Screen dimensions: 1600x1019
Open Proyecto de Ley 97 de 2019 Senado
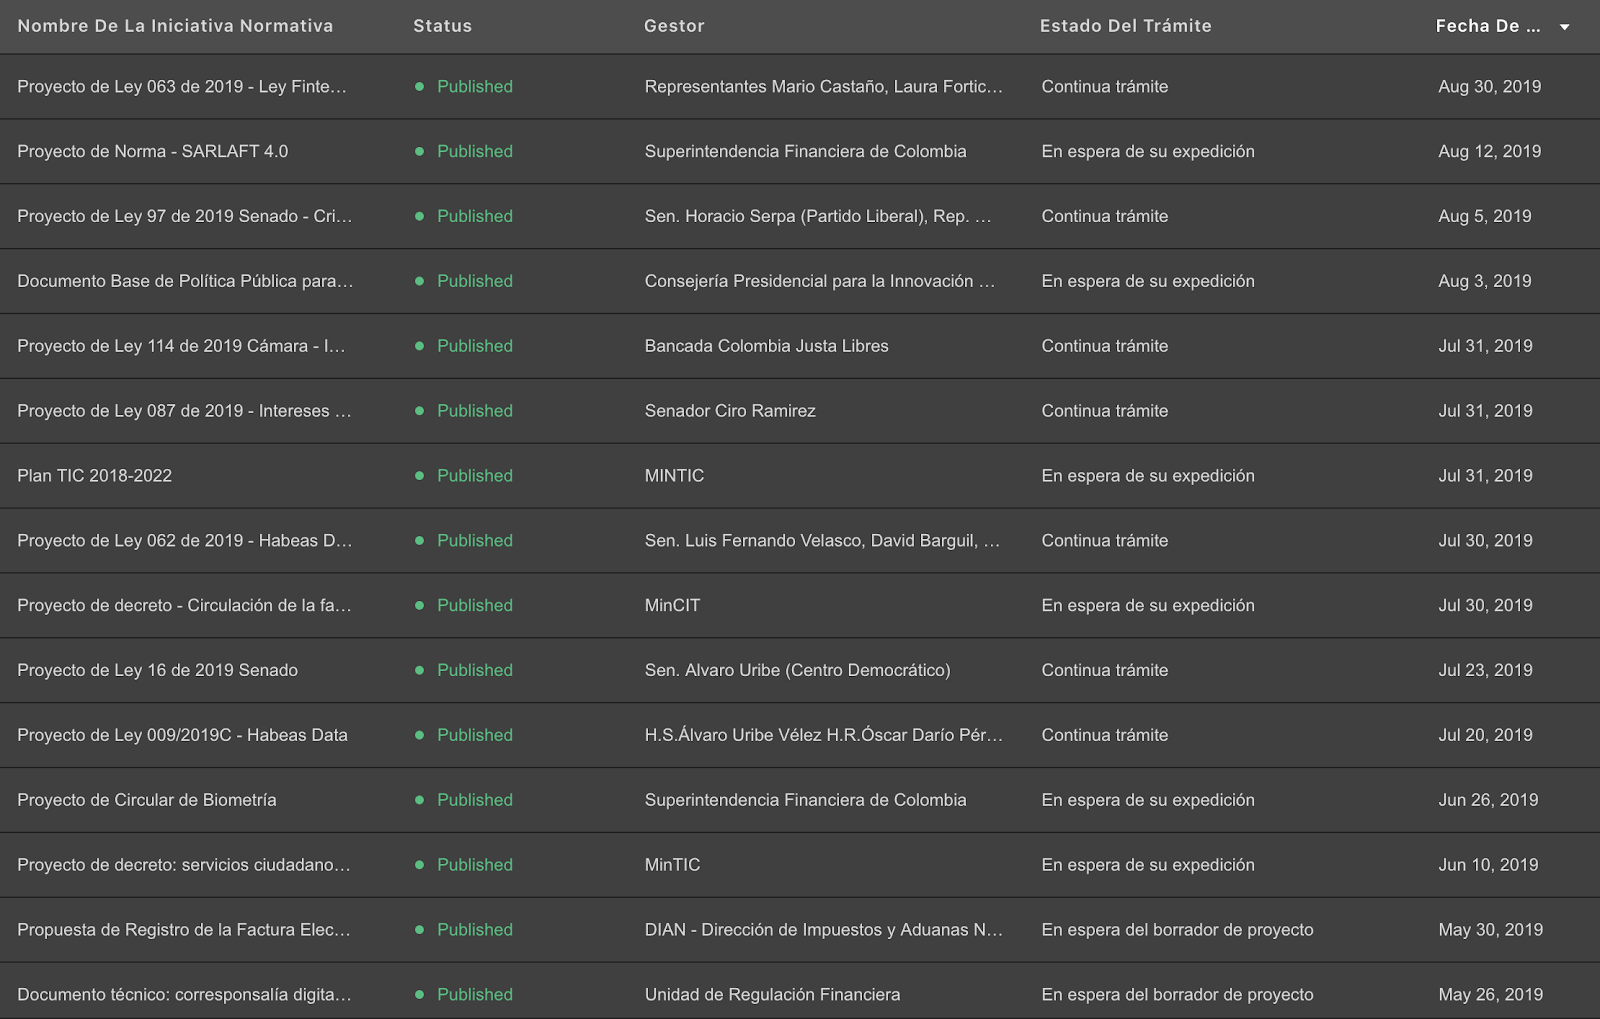800,217
